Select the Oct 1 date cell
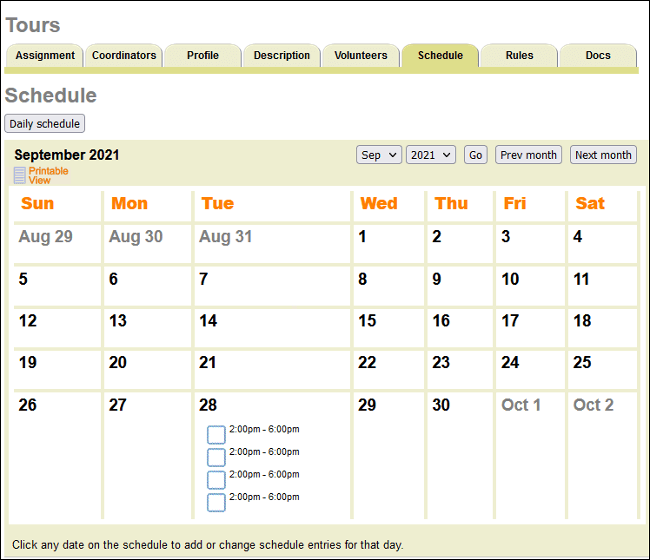Image resolution: width=650 pixels, height=560 pixels. (521, 405)
